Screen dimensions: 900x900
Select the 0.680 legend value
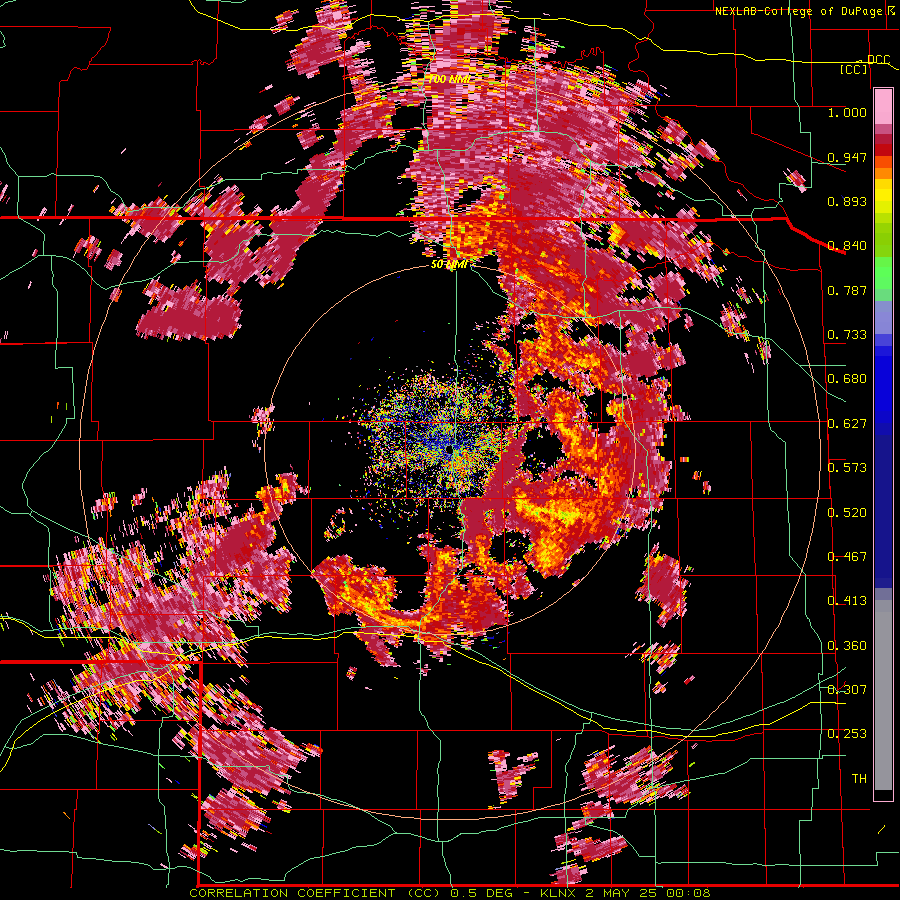847,379
